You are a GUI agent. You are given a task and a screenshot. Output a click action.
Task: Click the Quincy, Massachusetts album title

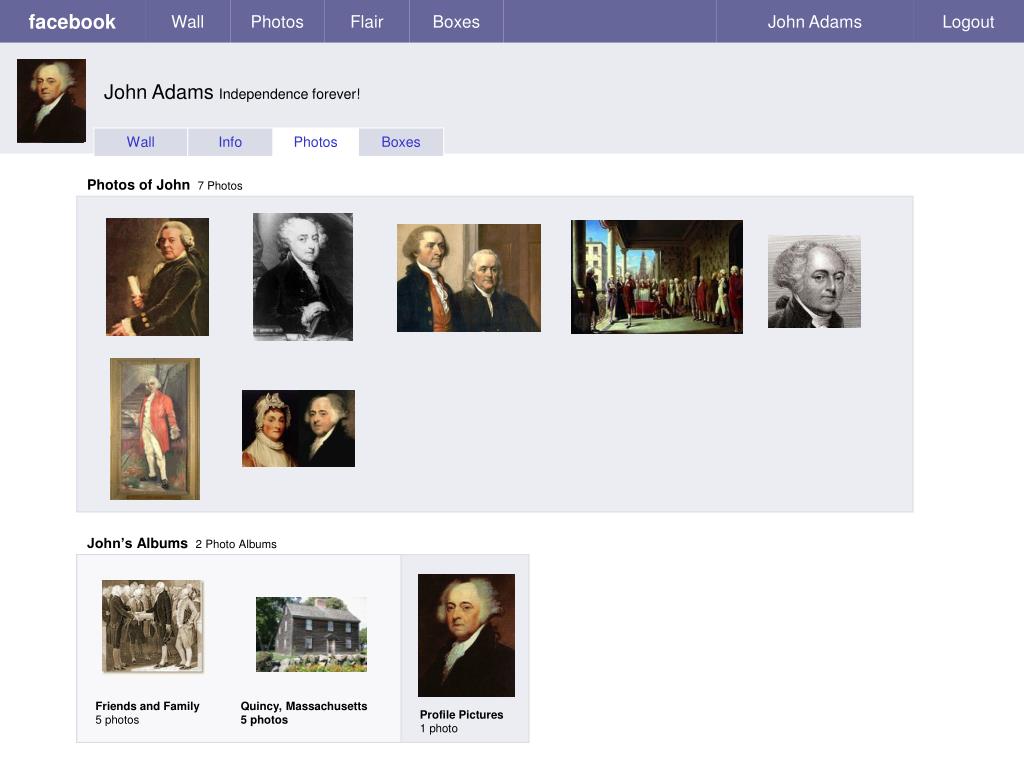(x=304, y=706)
